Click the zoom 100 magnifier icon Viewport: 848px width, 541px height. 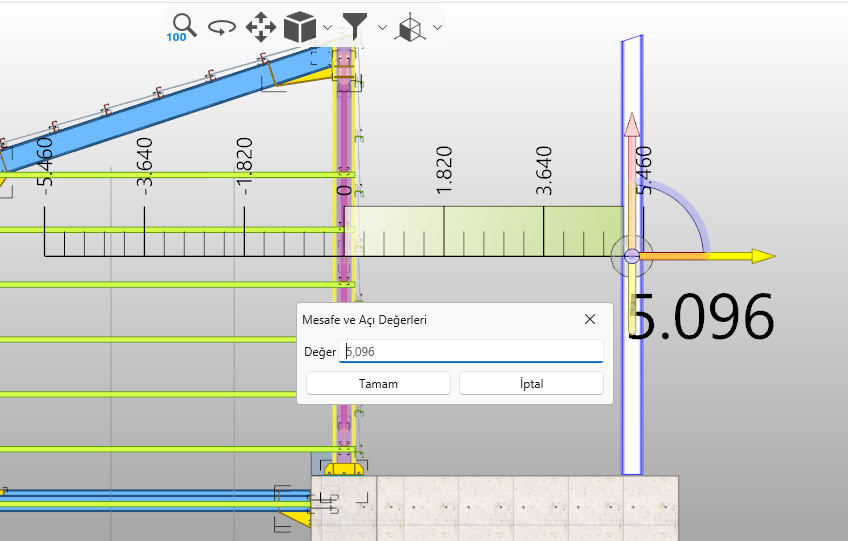(182, 26)
